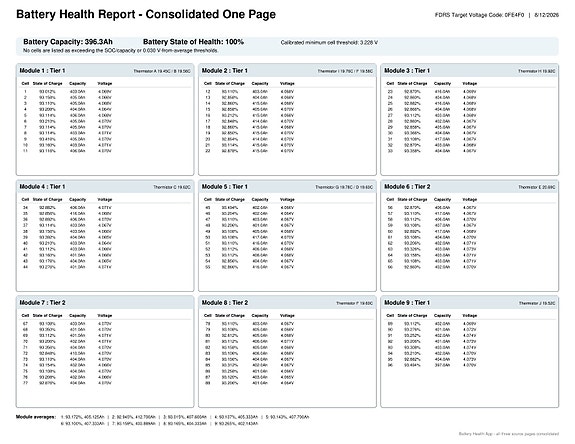Click cell number 67 in Module 7

25,324
